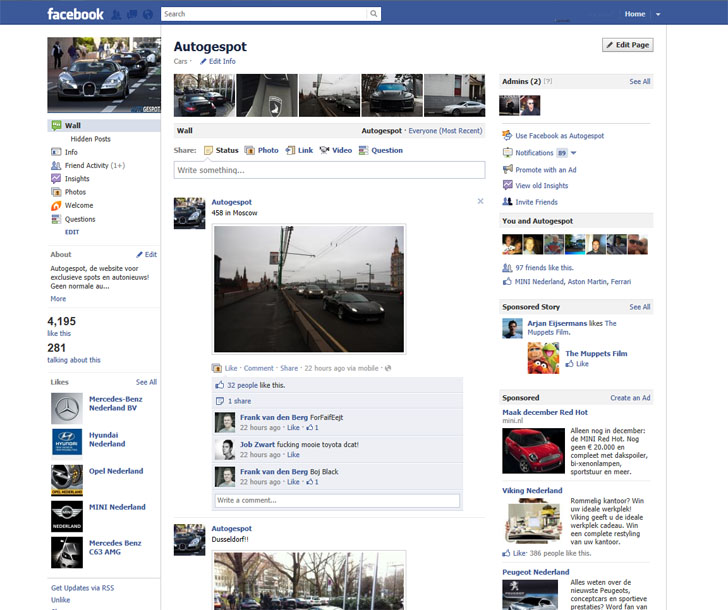Open Info in the left sidebar
The width and height of the screenshot is (728, 610).
(x=71, y=152)
